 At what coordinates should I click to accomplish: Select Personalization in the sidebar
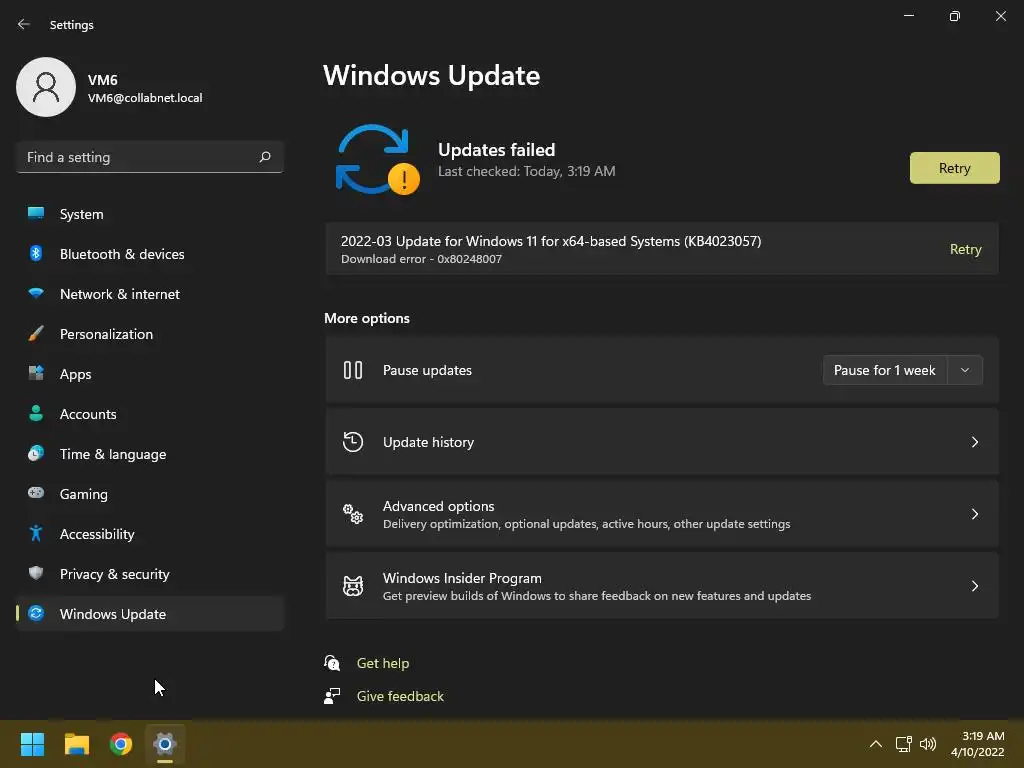point(150,334)
